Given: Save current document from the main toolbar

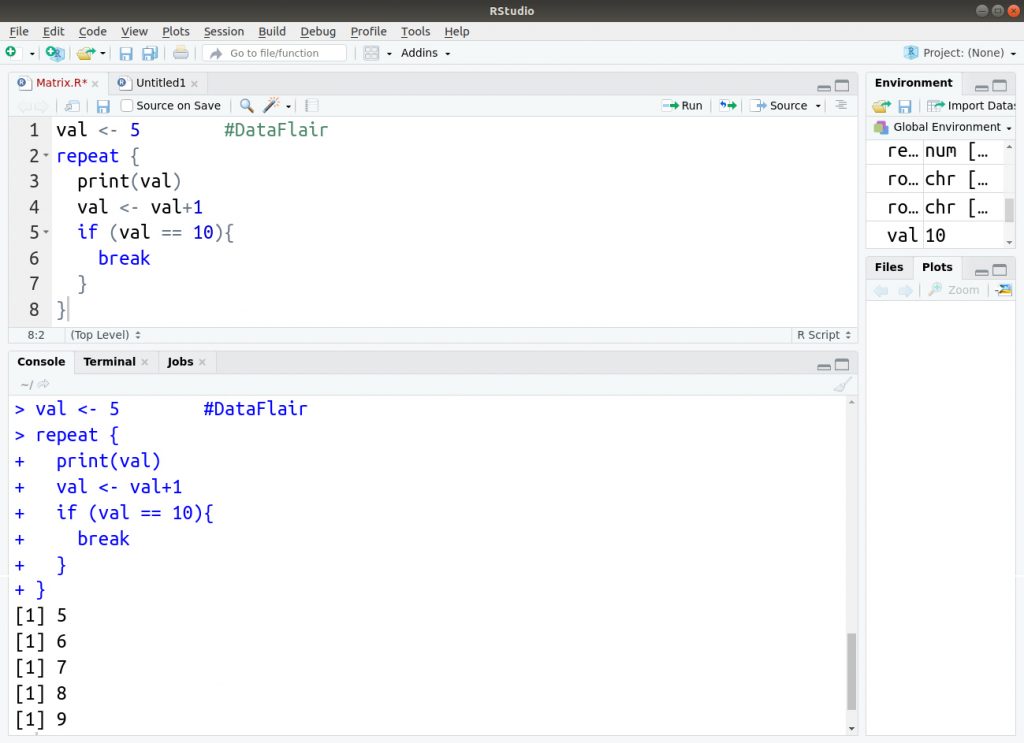Looking at the screenshot, I should 126,54.
